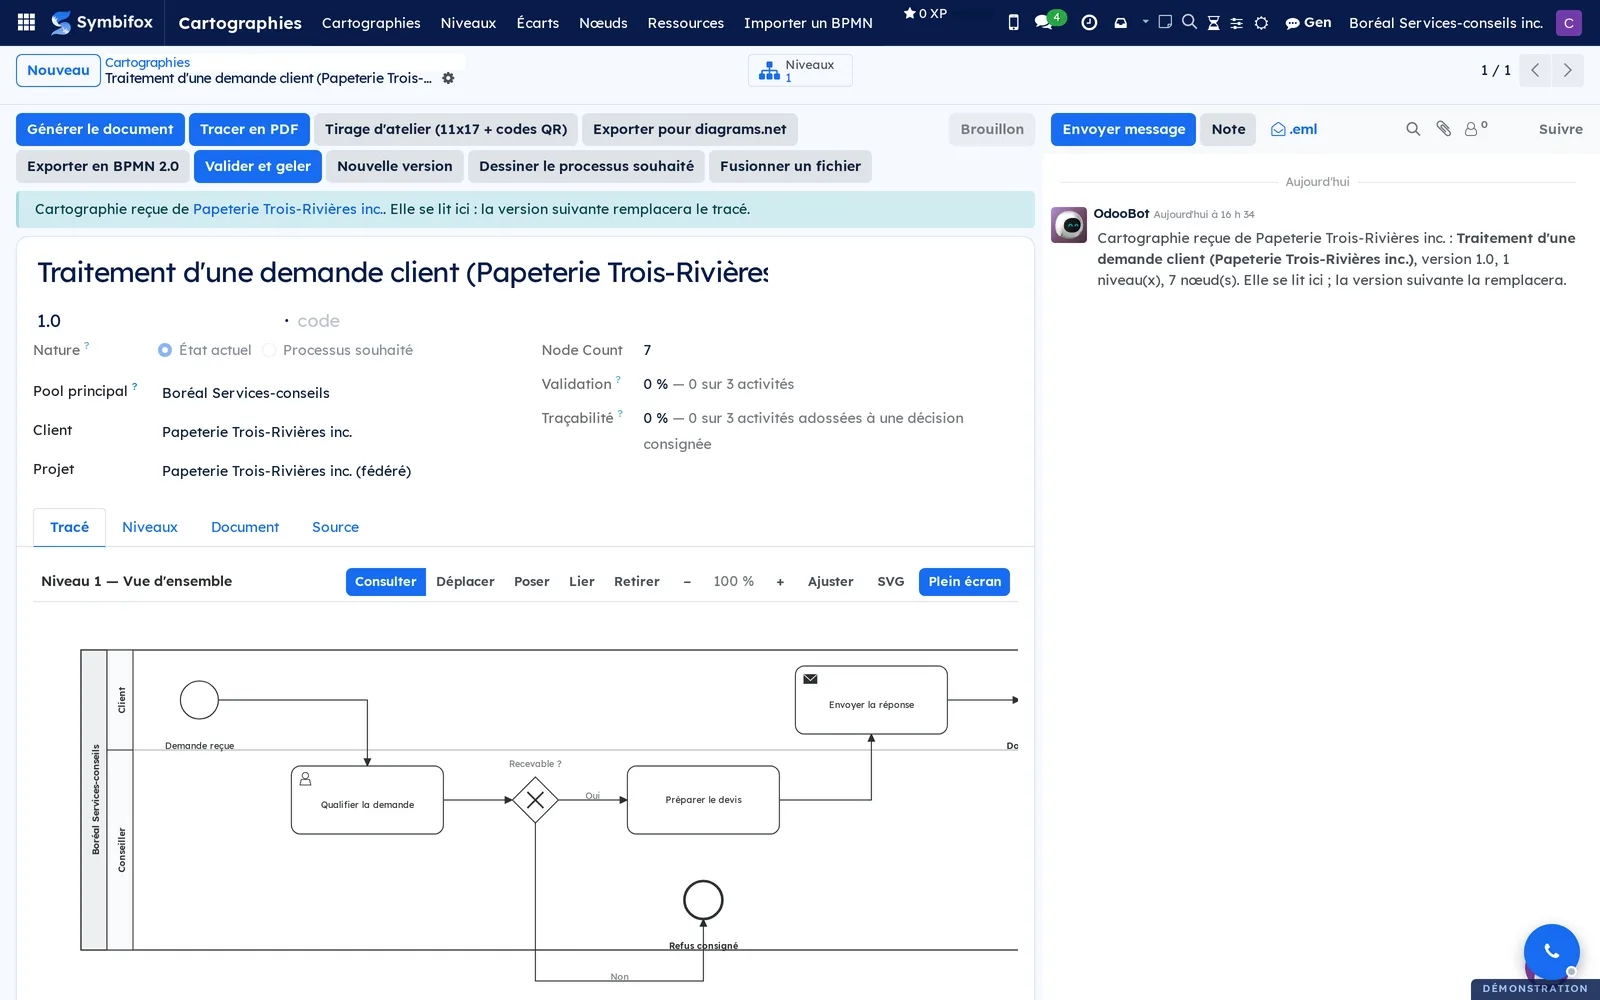Screen dimensions: 1600x1000
Task: Select the Processus souhaité radio option
Action: point(269,350)
